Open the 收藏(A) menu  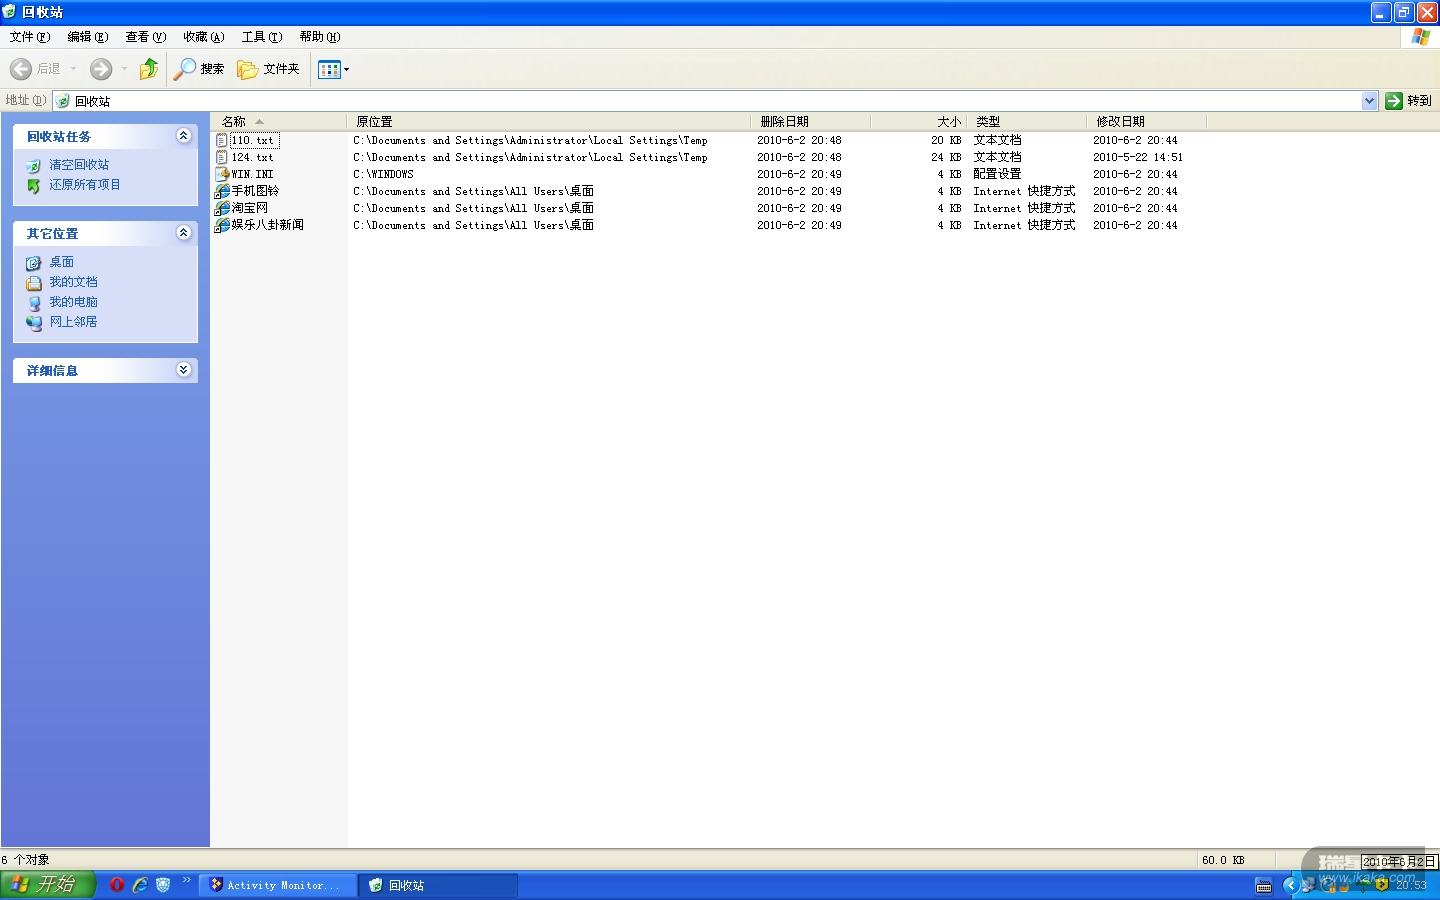pyautogui.click(x=204, y=37)
